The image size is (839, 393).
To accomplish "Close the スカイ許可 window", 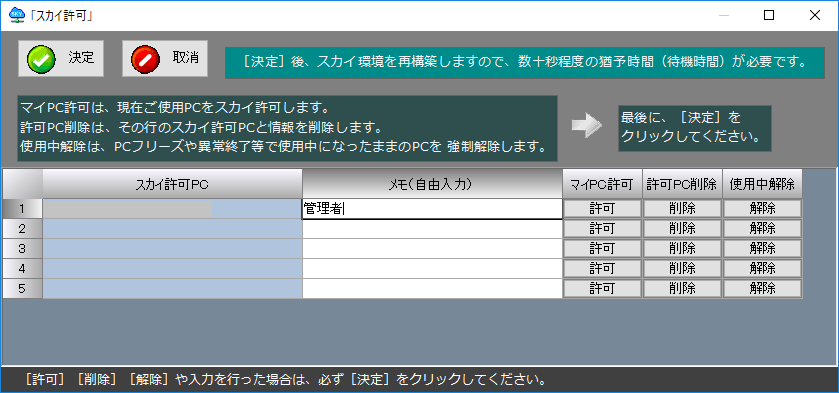I will click(815, 15).
